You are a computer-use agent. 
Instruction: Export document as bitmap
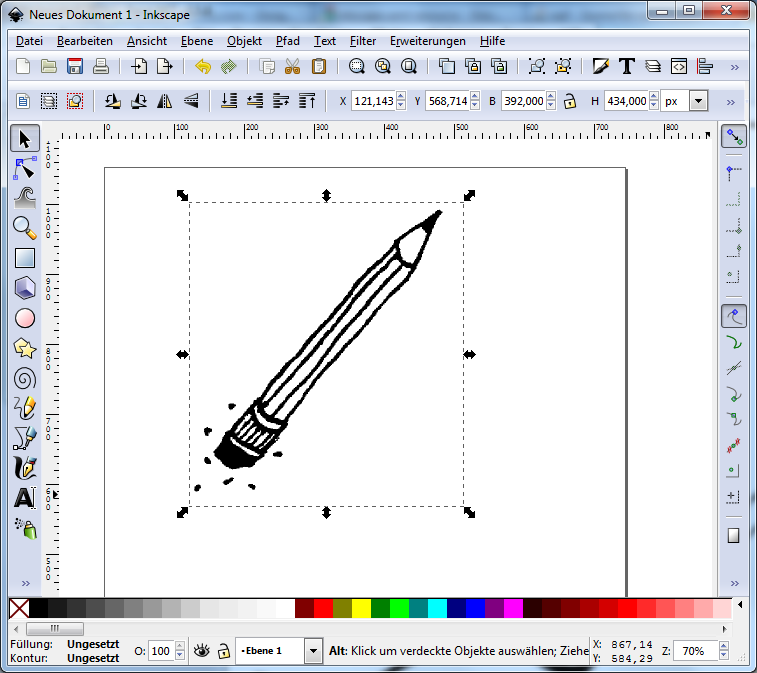pyautogui.click(x=165, y=66)
